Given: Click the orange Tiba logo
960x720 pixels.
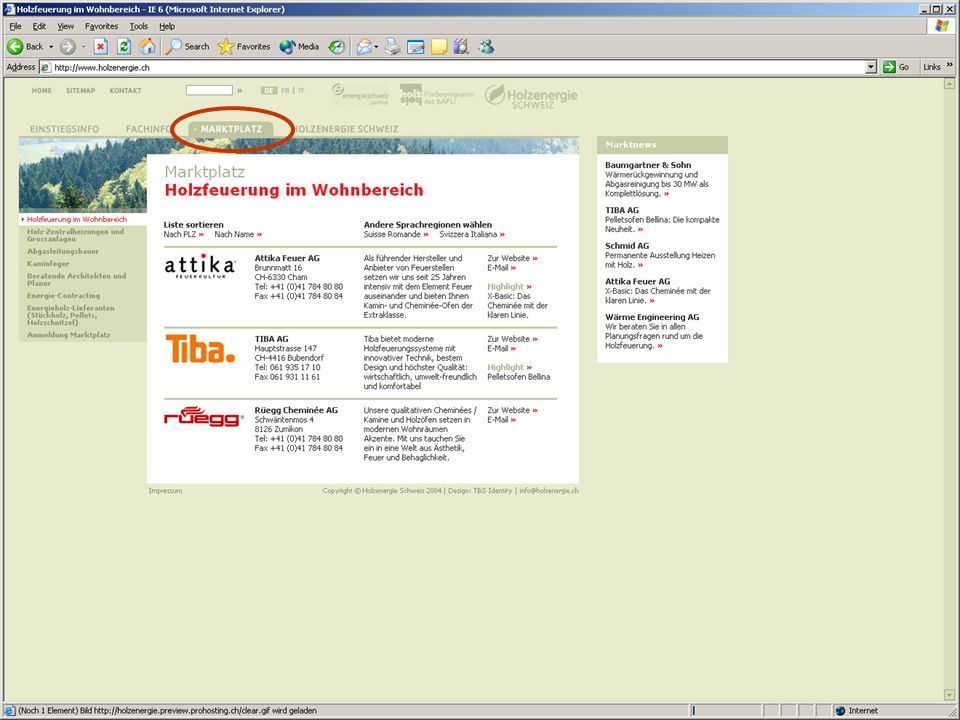Looking at the screenshot, I should (200, 348).
